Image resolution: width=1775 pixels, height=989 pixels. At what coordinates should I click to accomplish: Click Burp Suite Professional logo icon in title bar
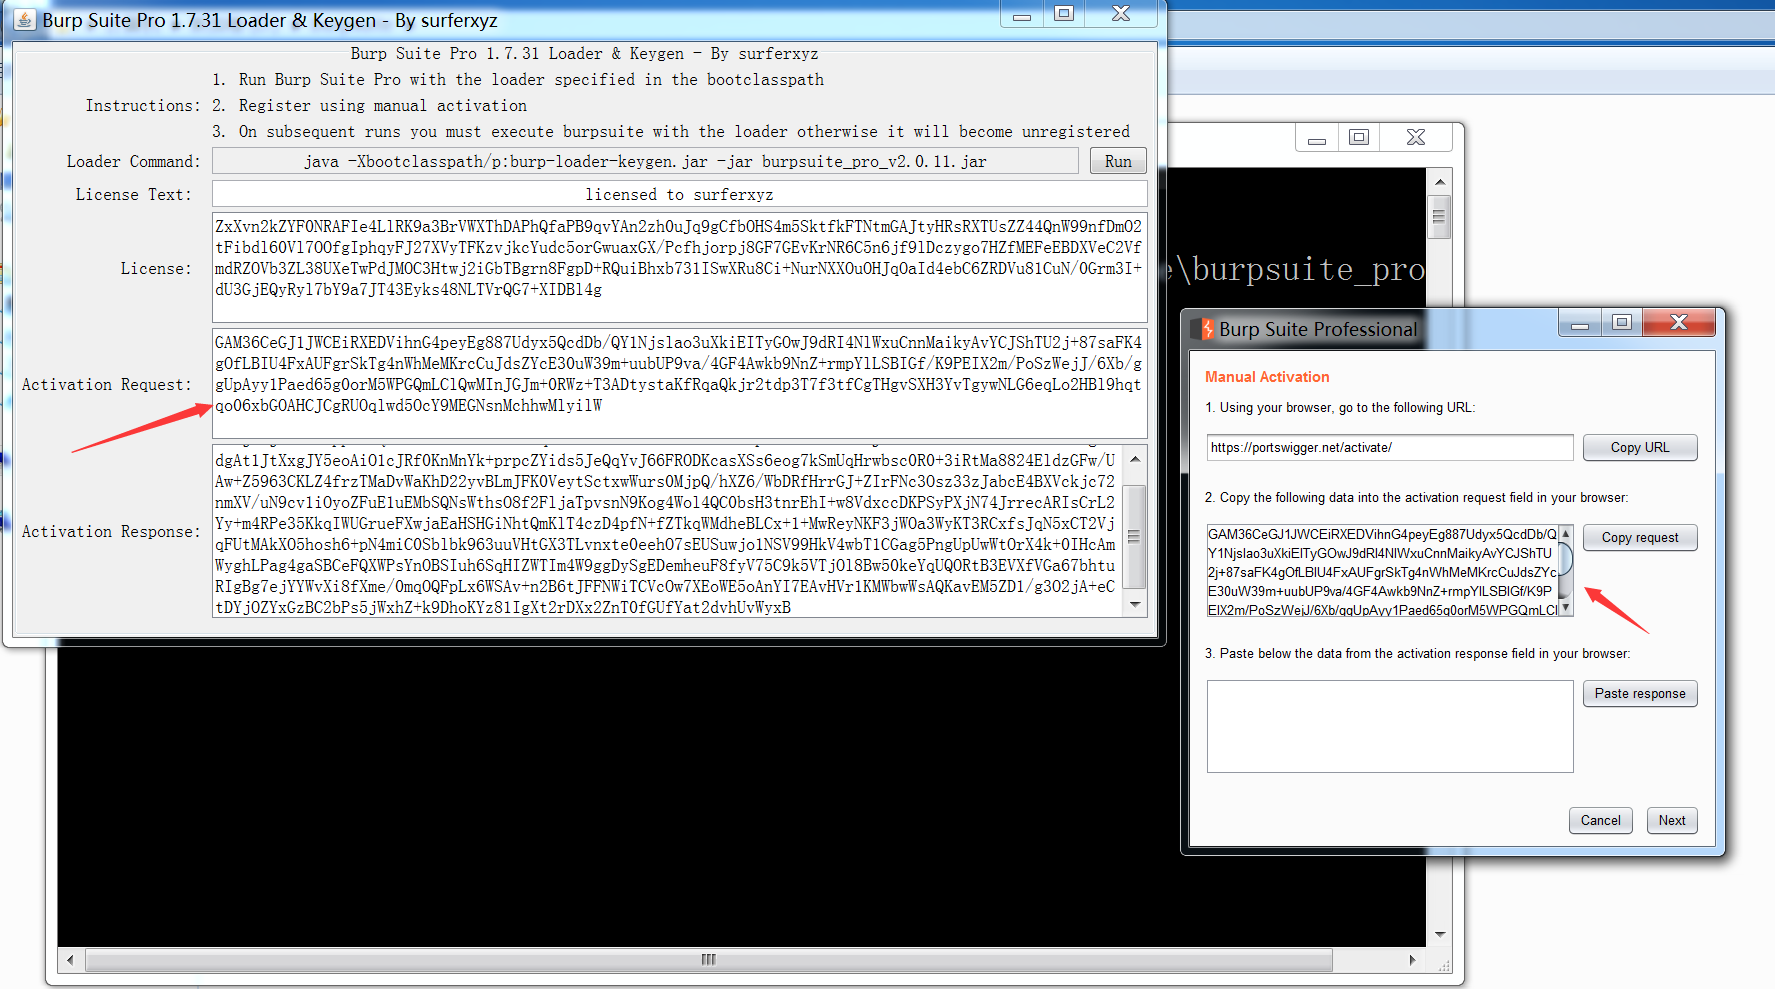point(1204,329)
